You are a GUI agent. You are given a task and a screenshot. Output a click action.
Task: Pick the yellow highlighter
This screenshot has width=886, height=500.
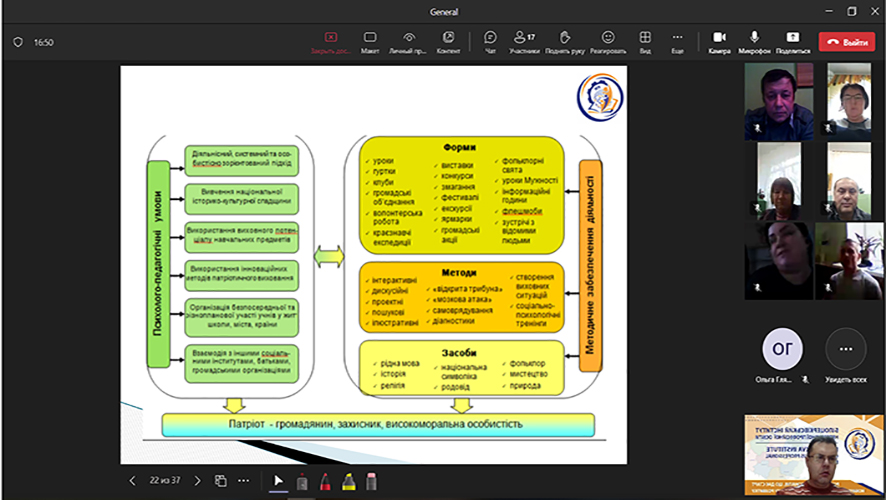click(x=348, y=481)
